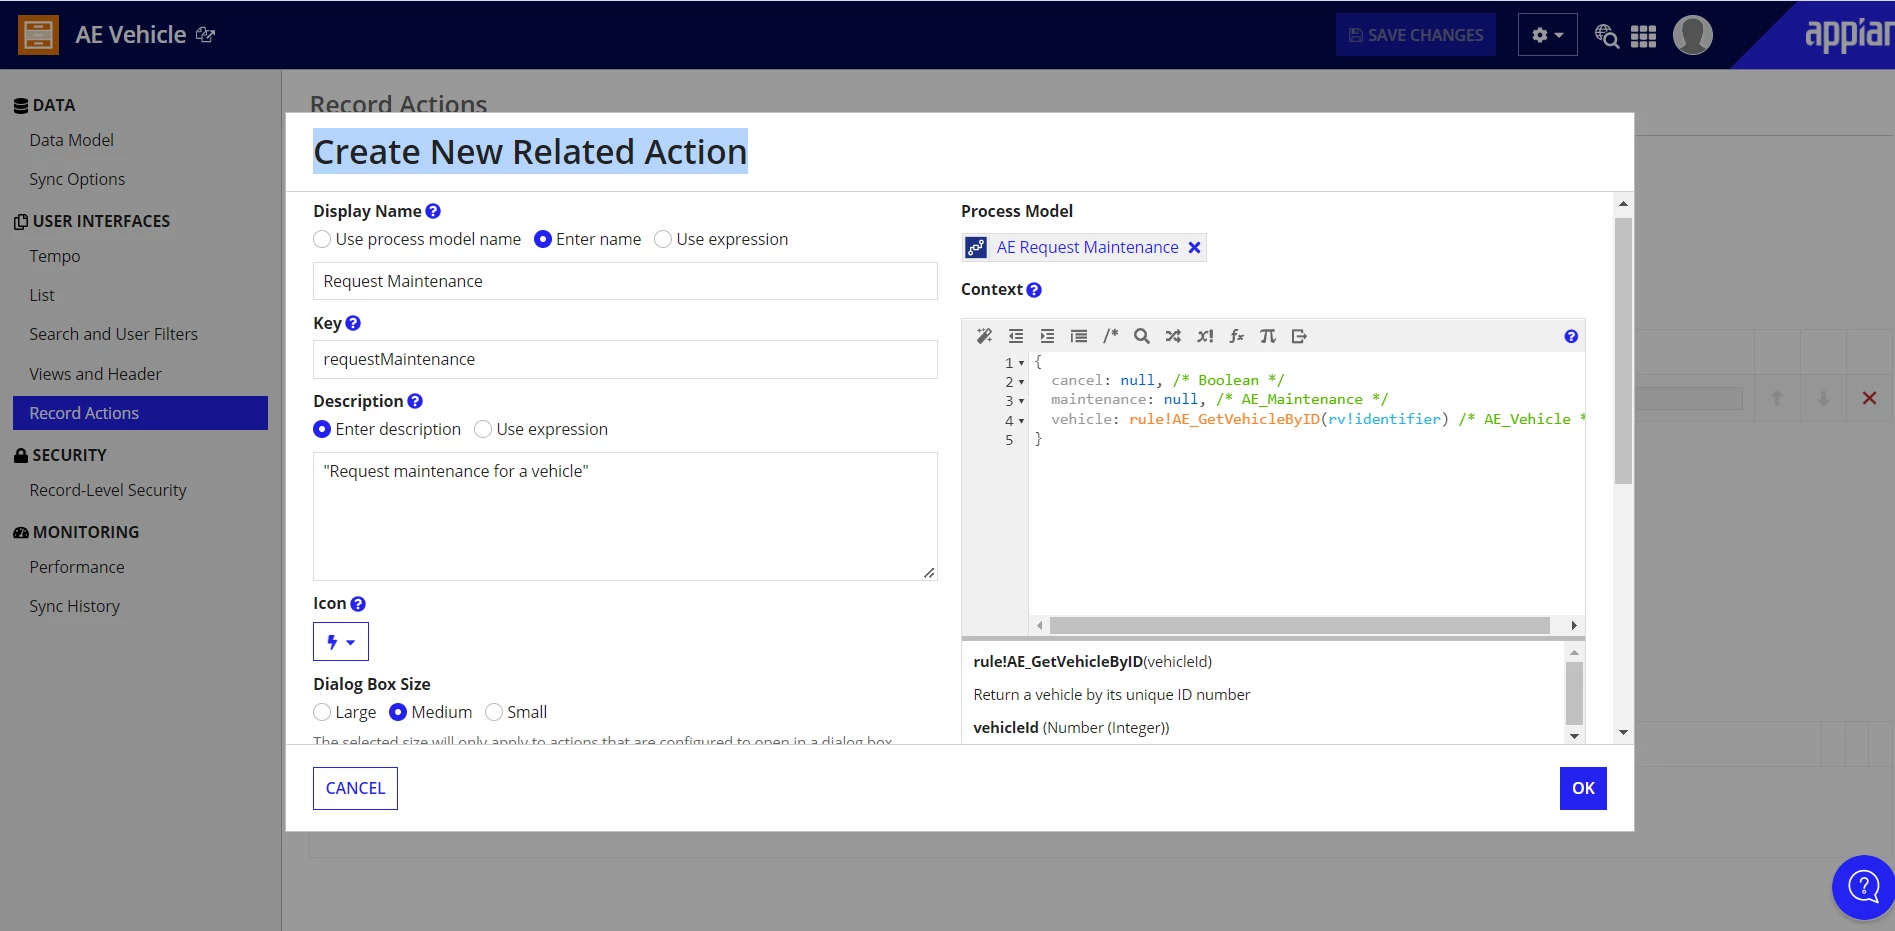Click the Description text area

coord(625,516)
